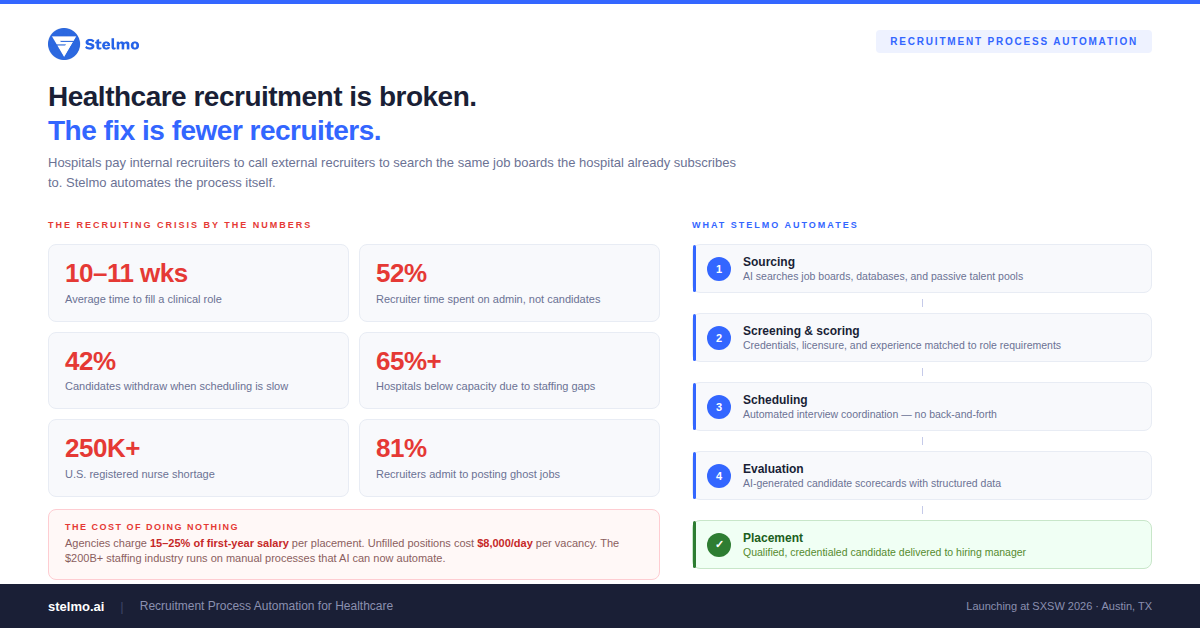Click the green Placement checkmark icon

(718, 545)
